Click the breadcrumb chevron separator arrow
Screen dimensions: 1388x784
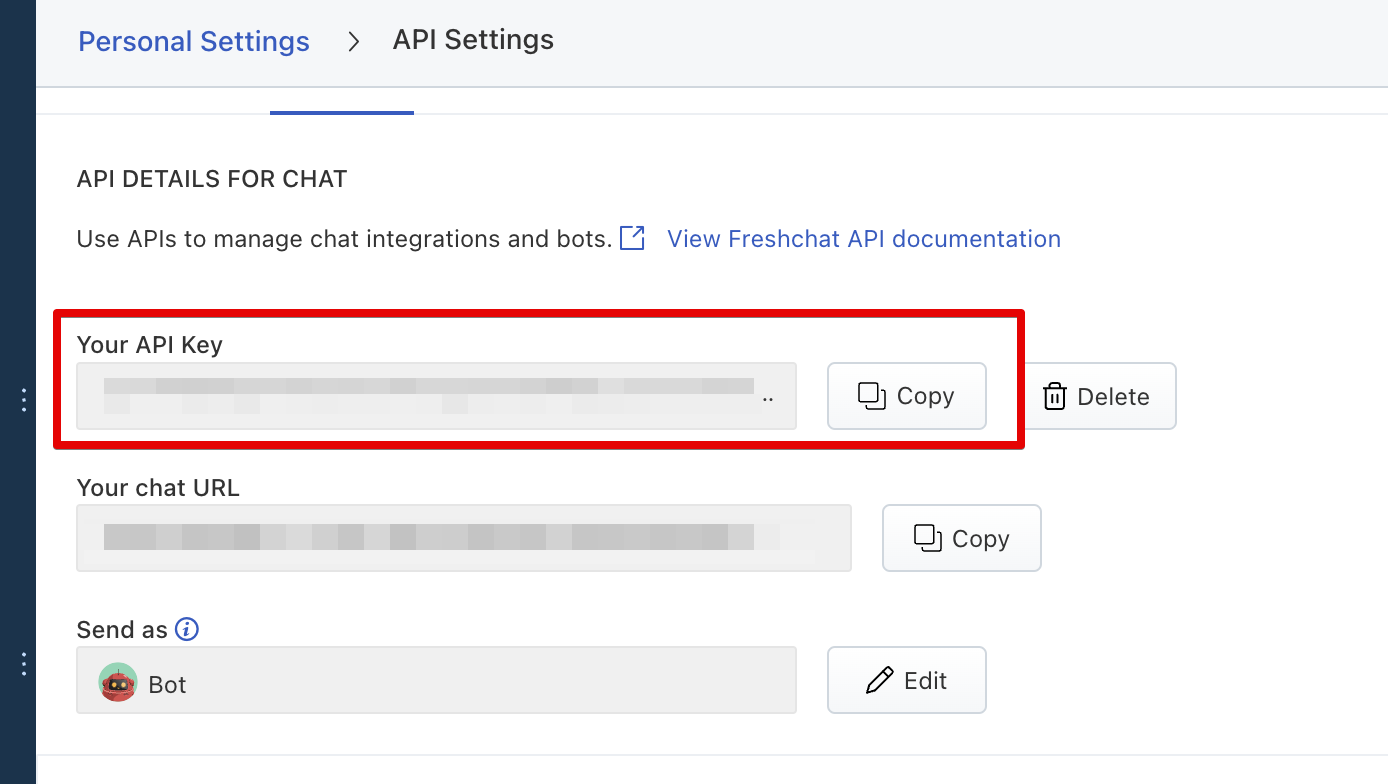353,42
